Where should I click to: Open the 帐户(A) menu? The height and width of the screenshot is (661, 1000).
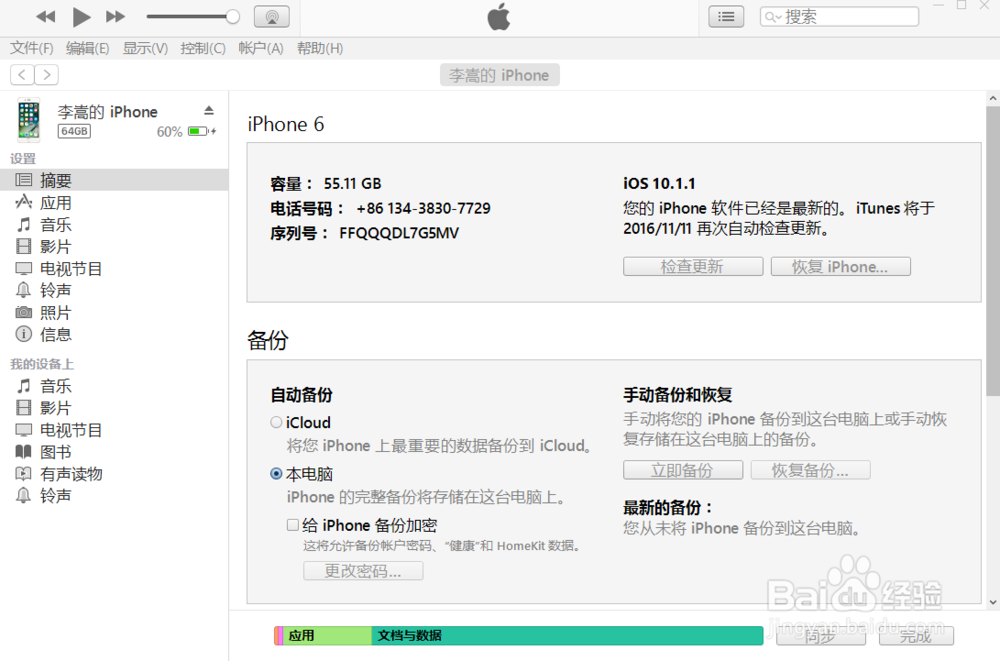[261, 48]
